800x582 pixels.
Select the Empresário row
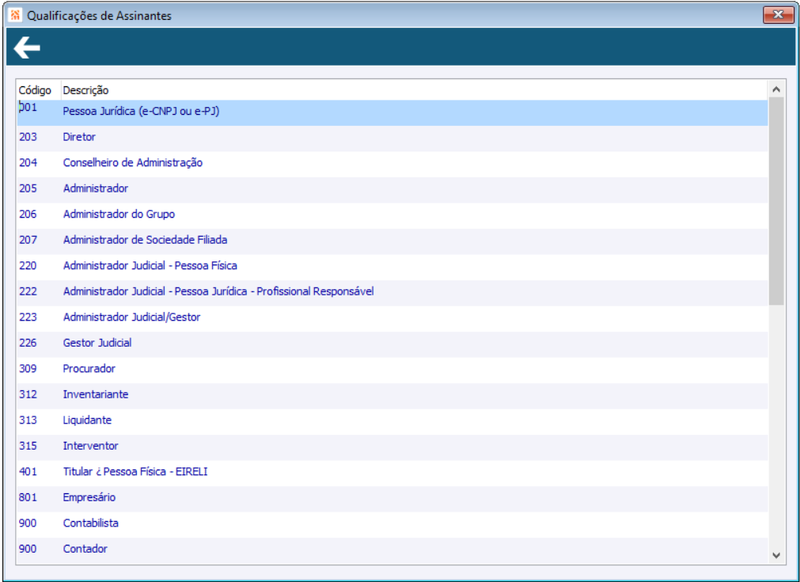click(x=392, y=499)
